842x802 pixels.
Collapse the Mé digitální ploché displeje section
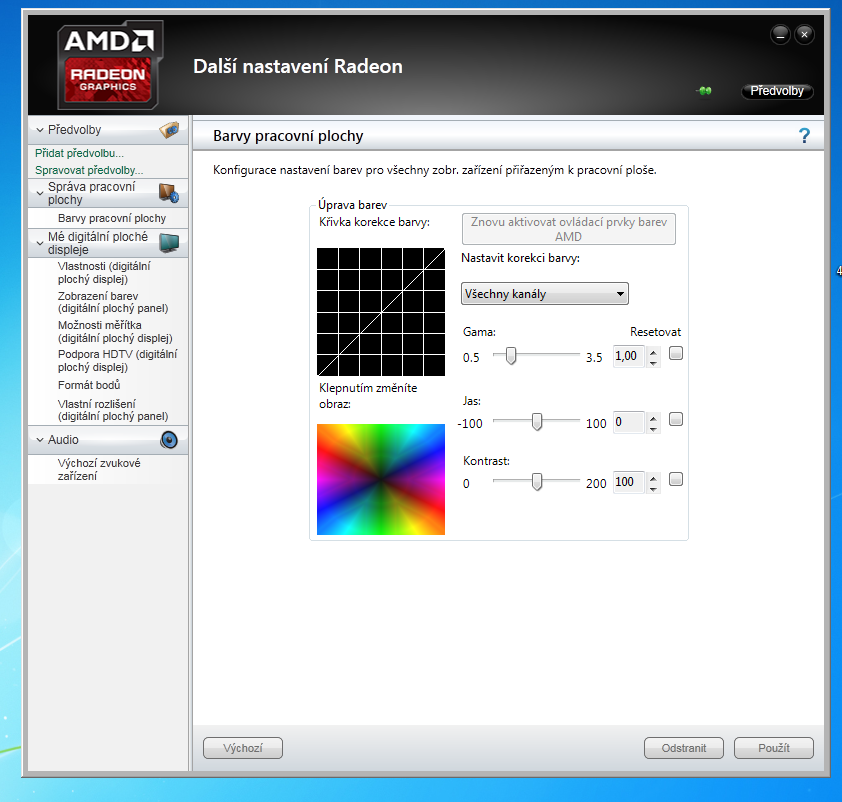(x=40, y=238)
